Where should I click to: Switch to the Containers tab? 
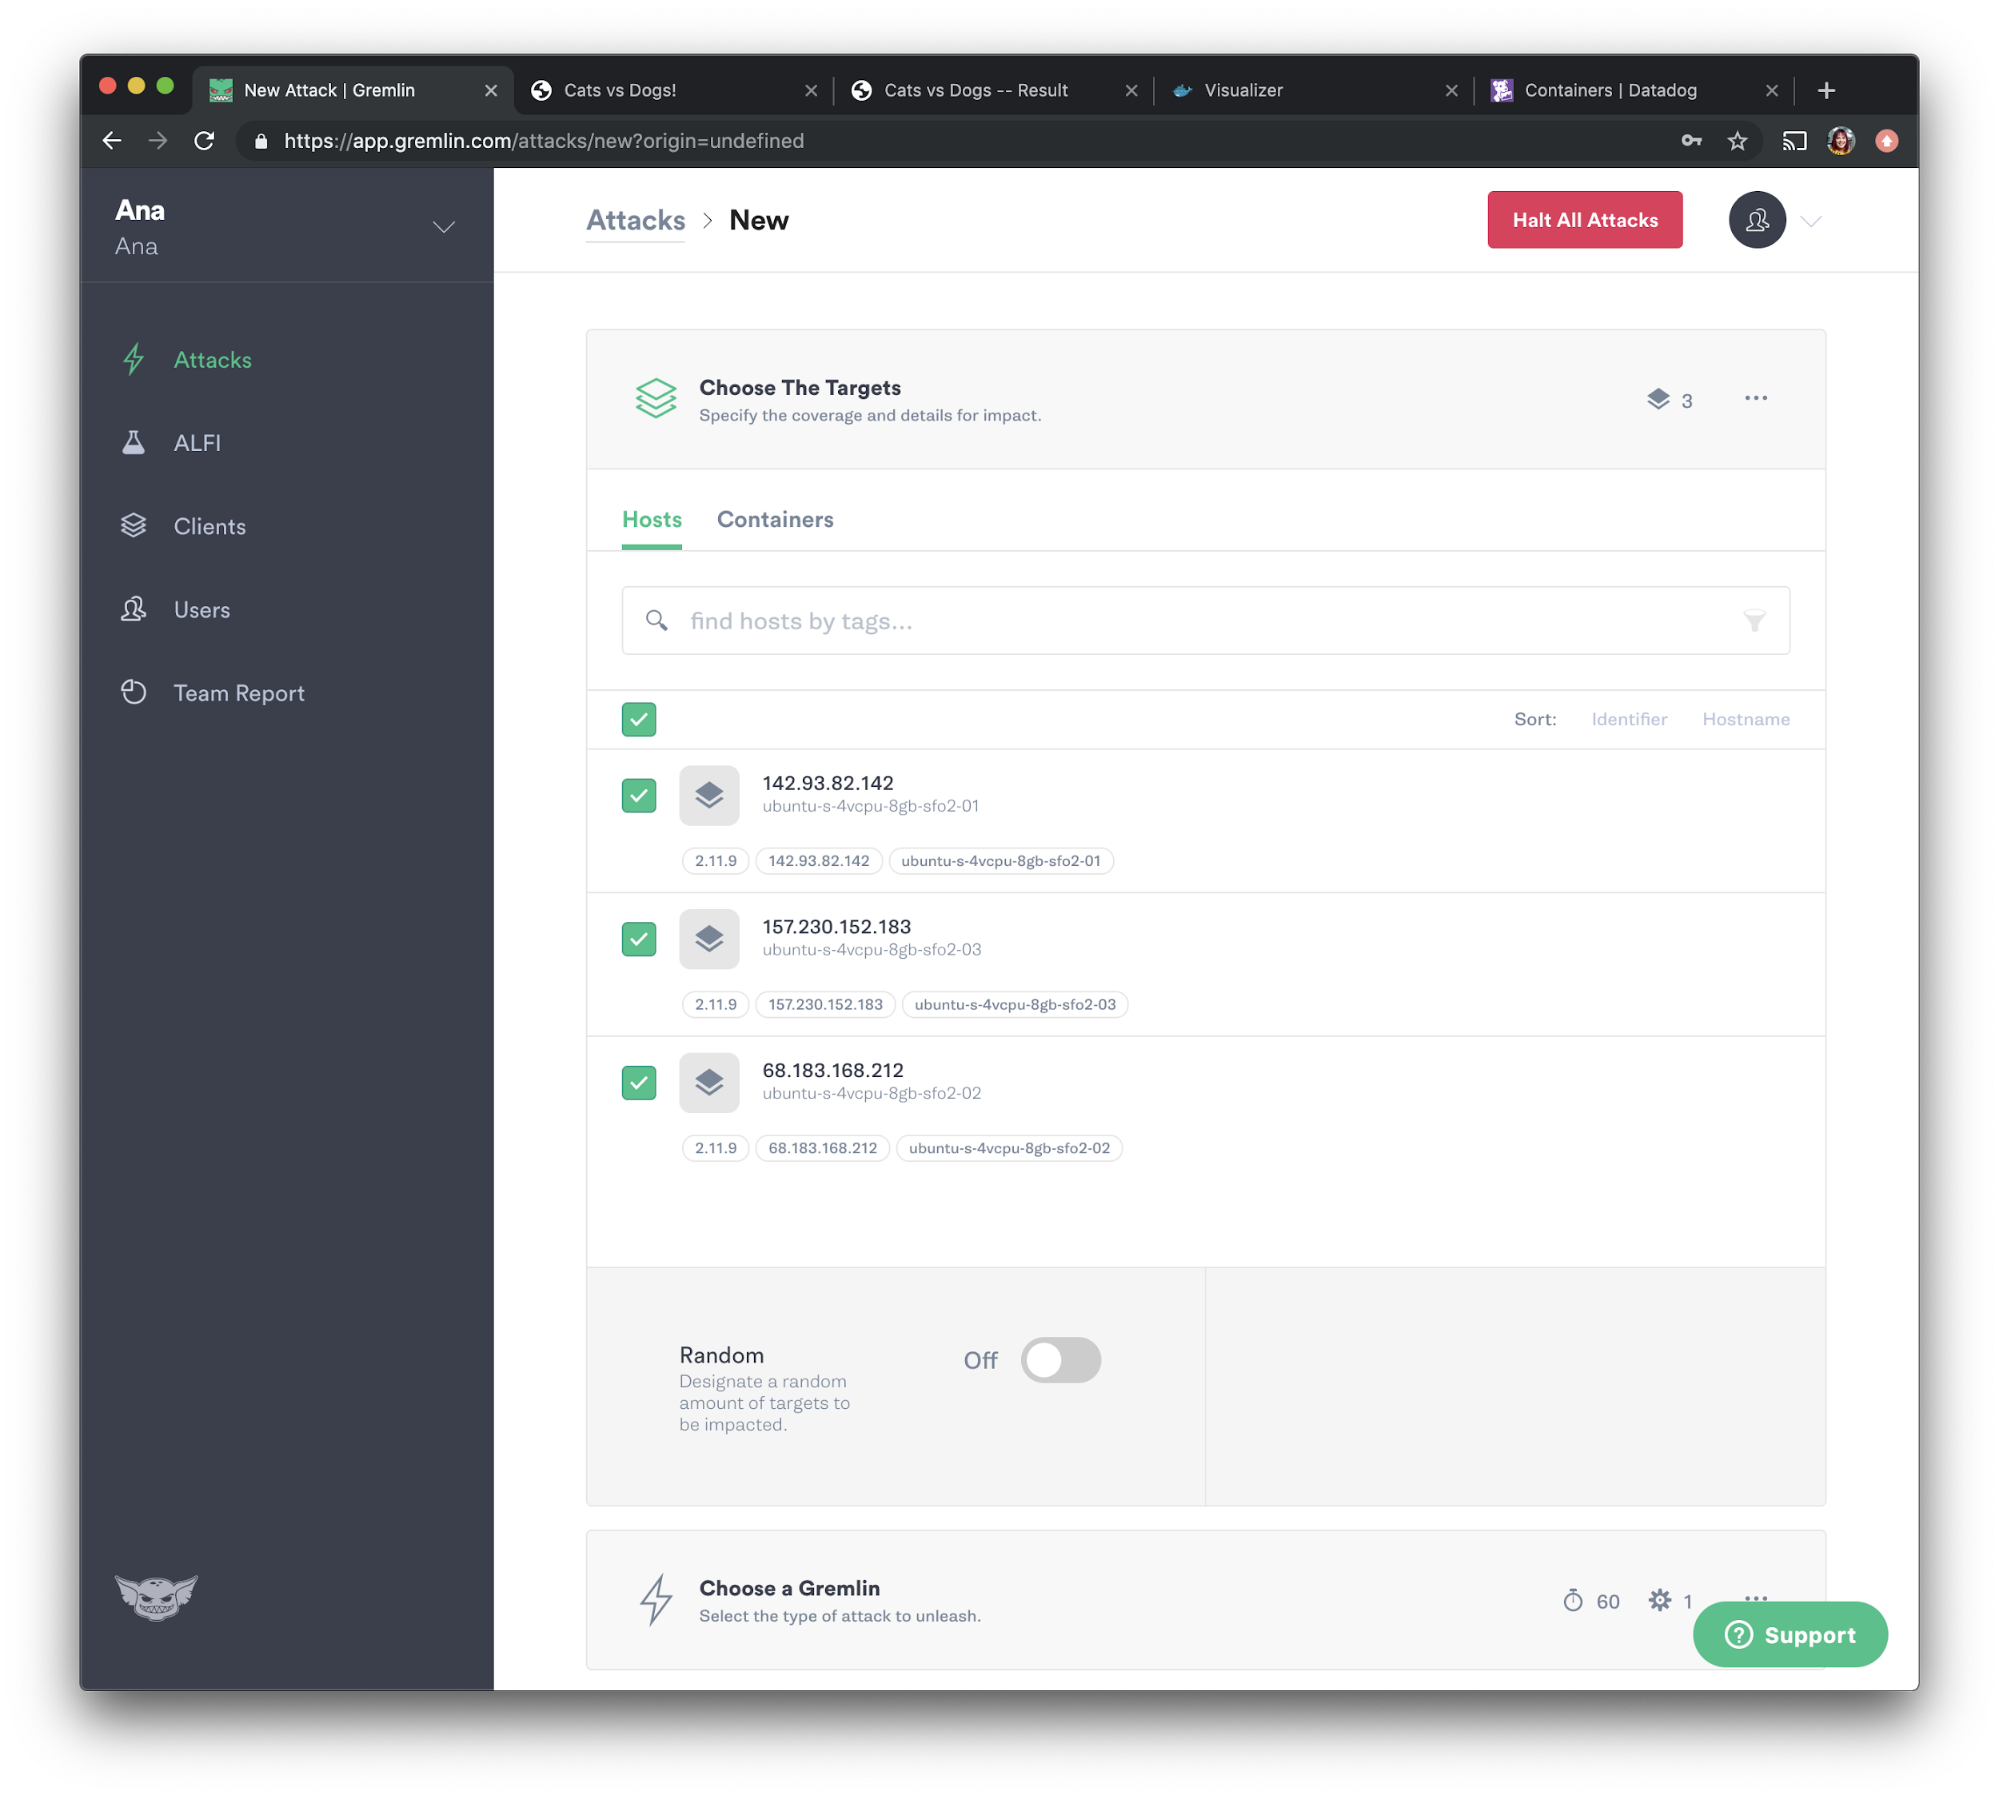[x=775, y=519]
